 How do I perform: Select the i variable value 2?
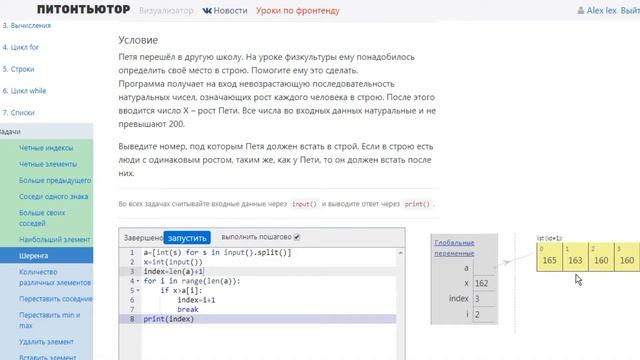(x=477, y=315)
